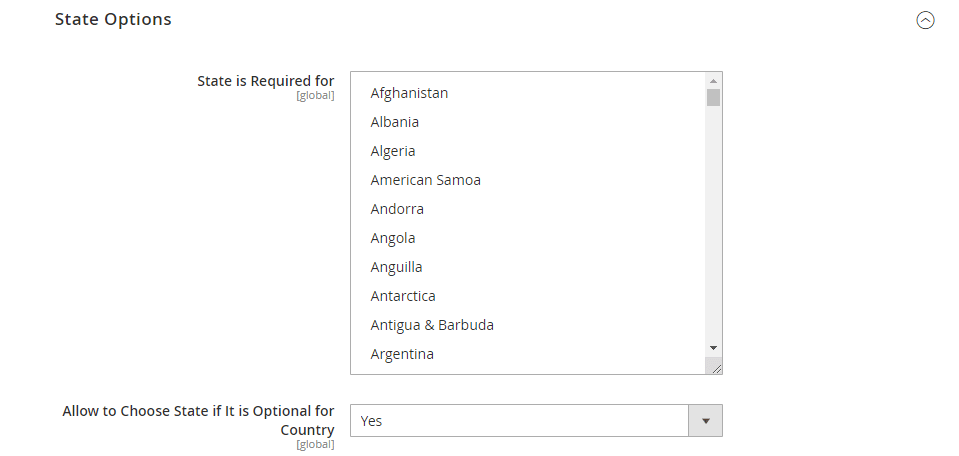Select Argentina in the list

click(x=402, y=354)
